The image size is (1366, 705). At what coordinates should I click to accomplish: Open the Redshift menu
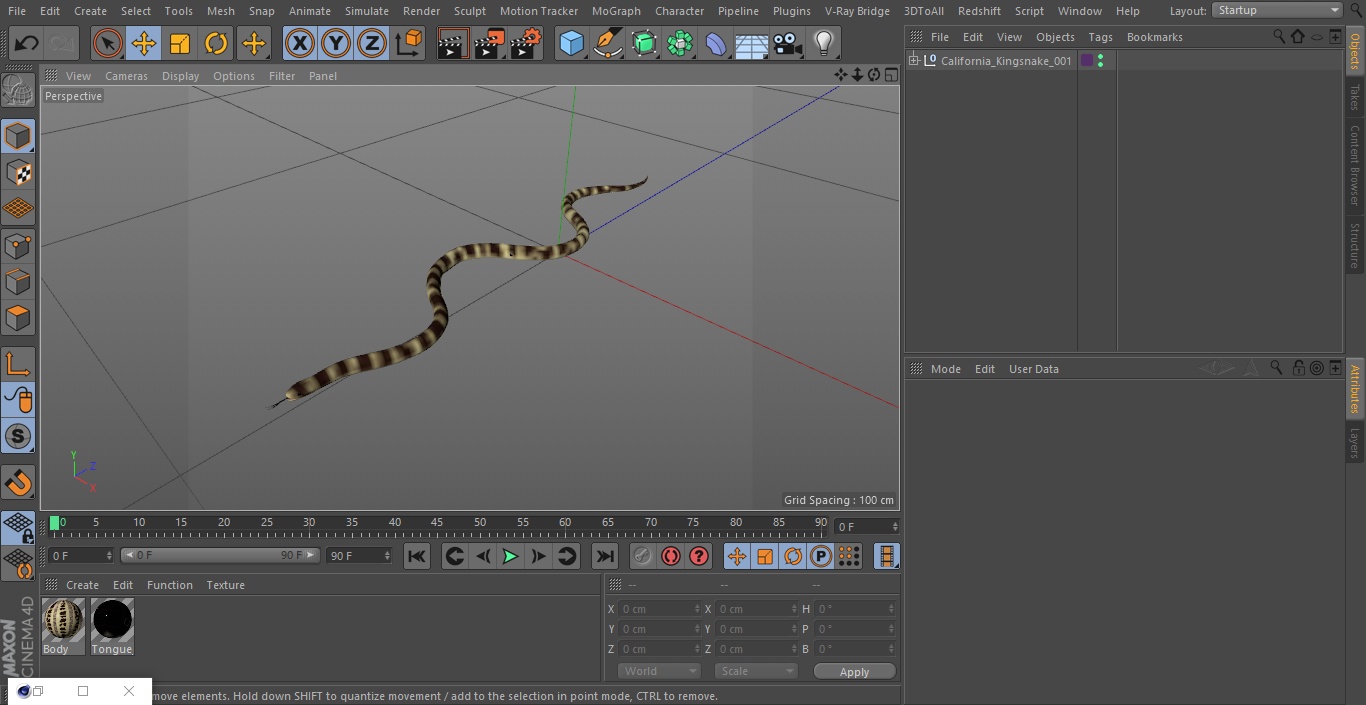[979, 11]
